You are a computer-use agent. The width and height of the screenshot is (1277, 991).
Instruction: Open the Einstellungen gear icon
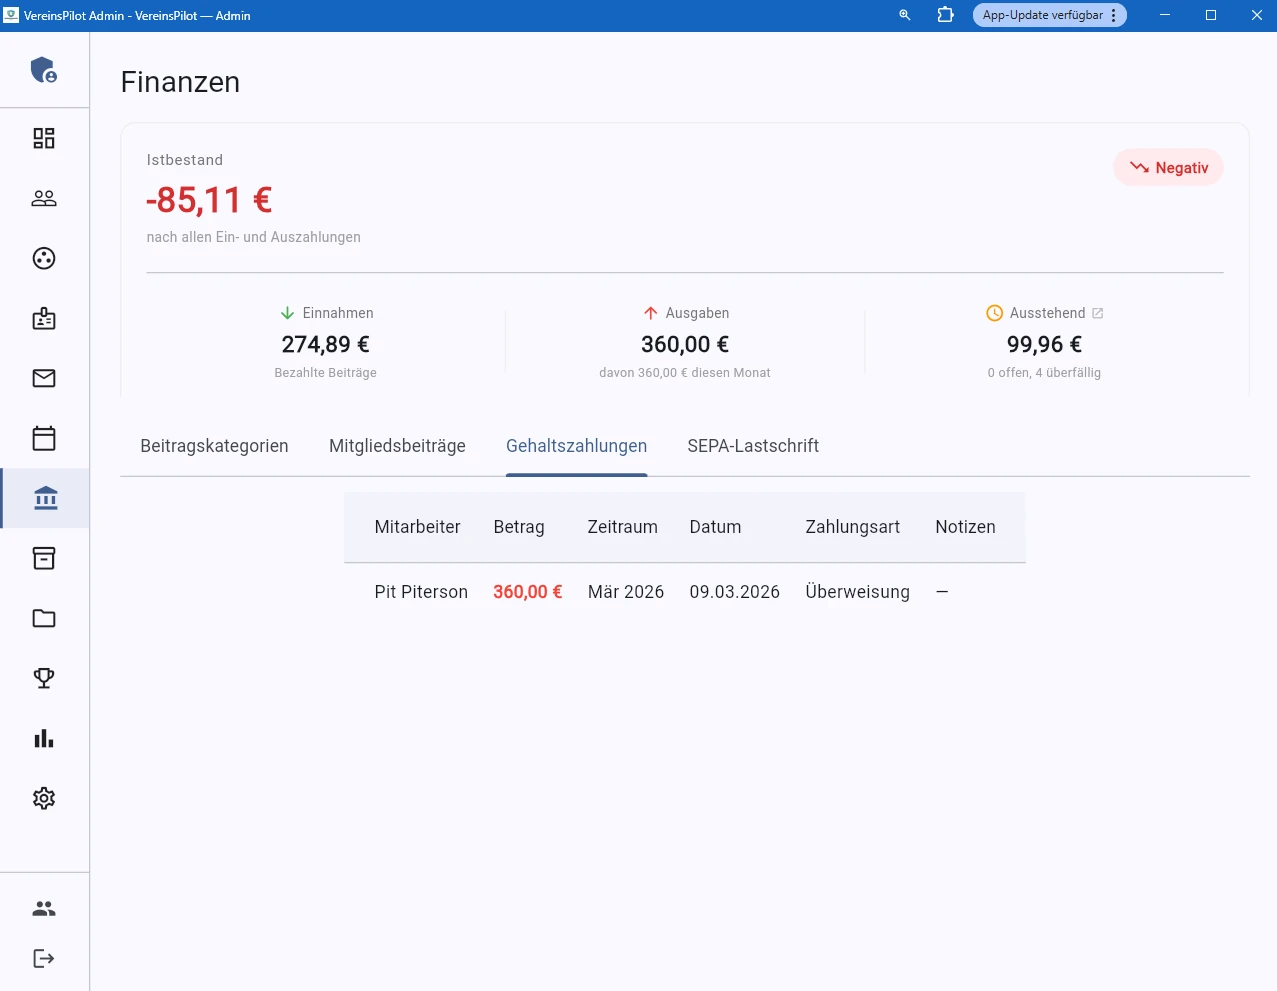pos(43,798)
